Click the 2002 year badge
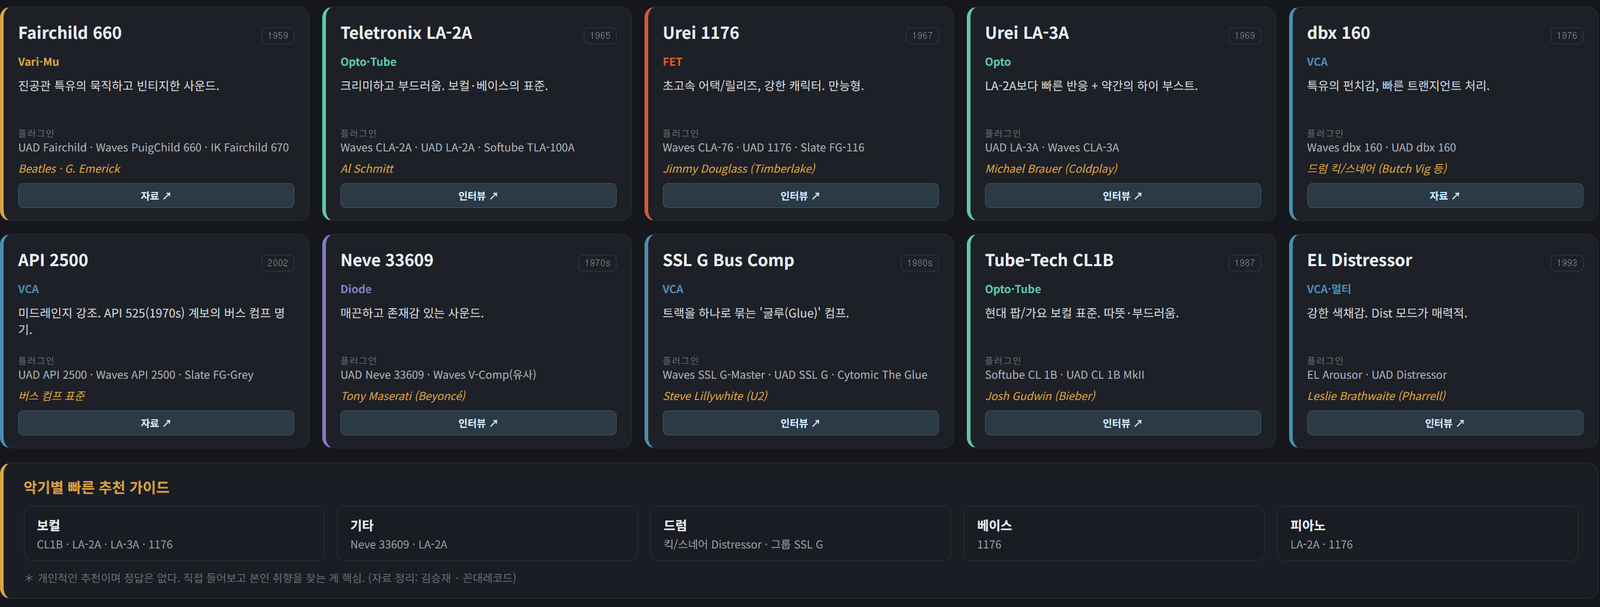Image resolution: width=1600 pixels, height=607 pixels. tap(278, 263)
